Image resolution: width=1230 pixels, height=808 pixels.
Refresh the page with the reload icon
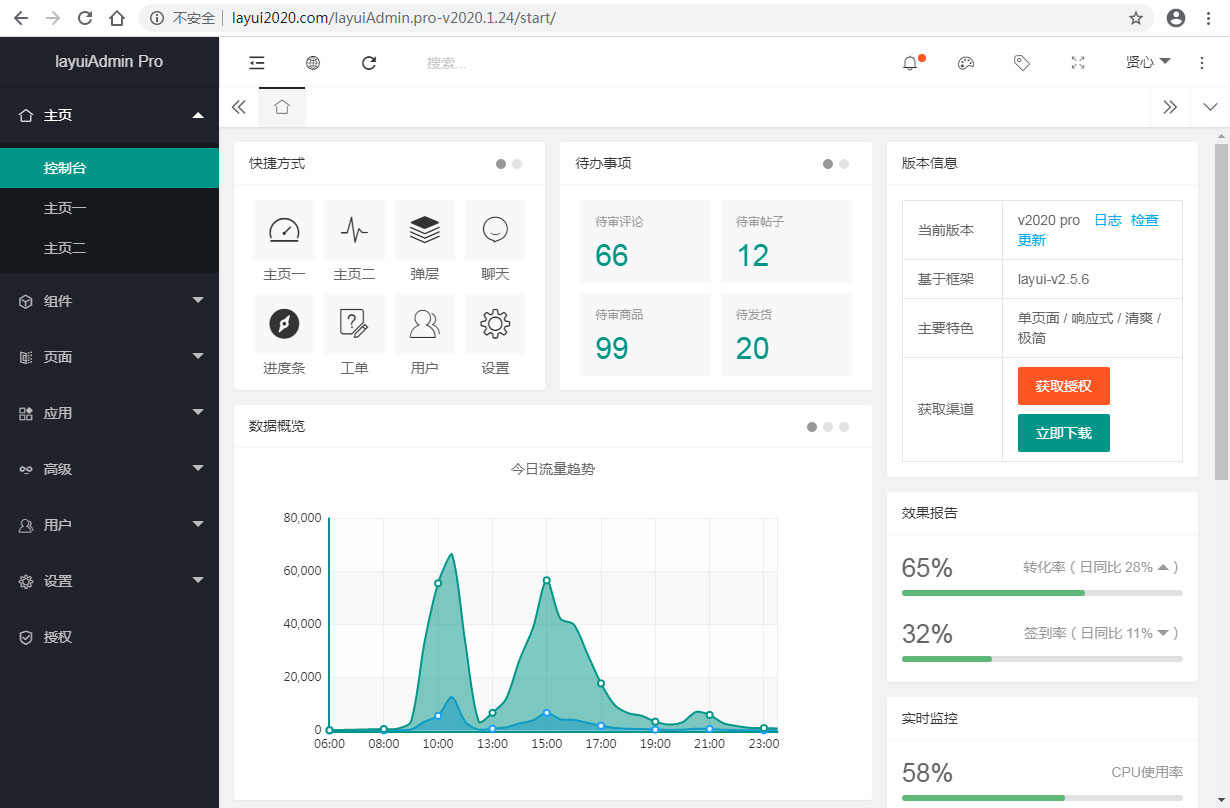click(x=369, y=63)
